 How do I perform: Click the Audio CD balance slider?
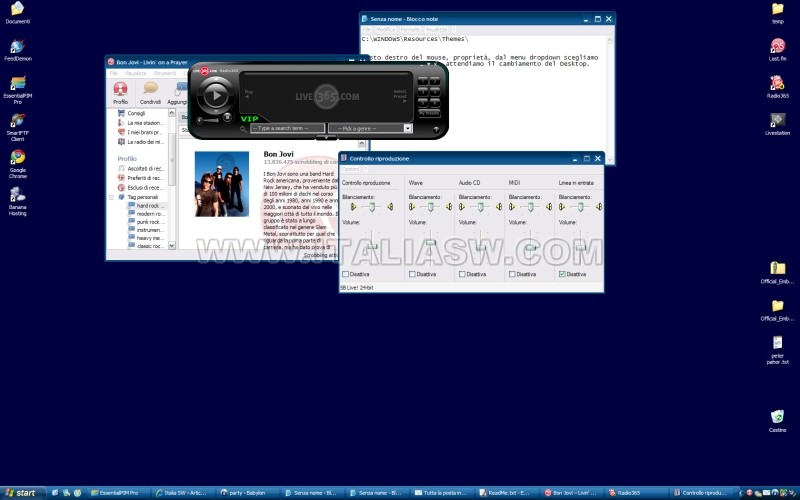480,207
